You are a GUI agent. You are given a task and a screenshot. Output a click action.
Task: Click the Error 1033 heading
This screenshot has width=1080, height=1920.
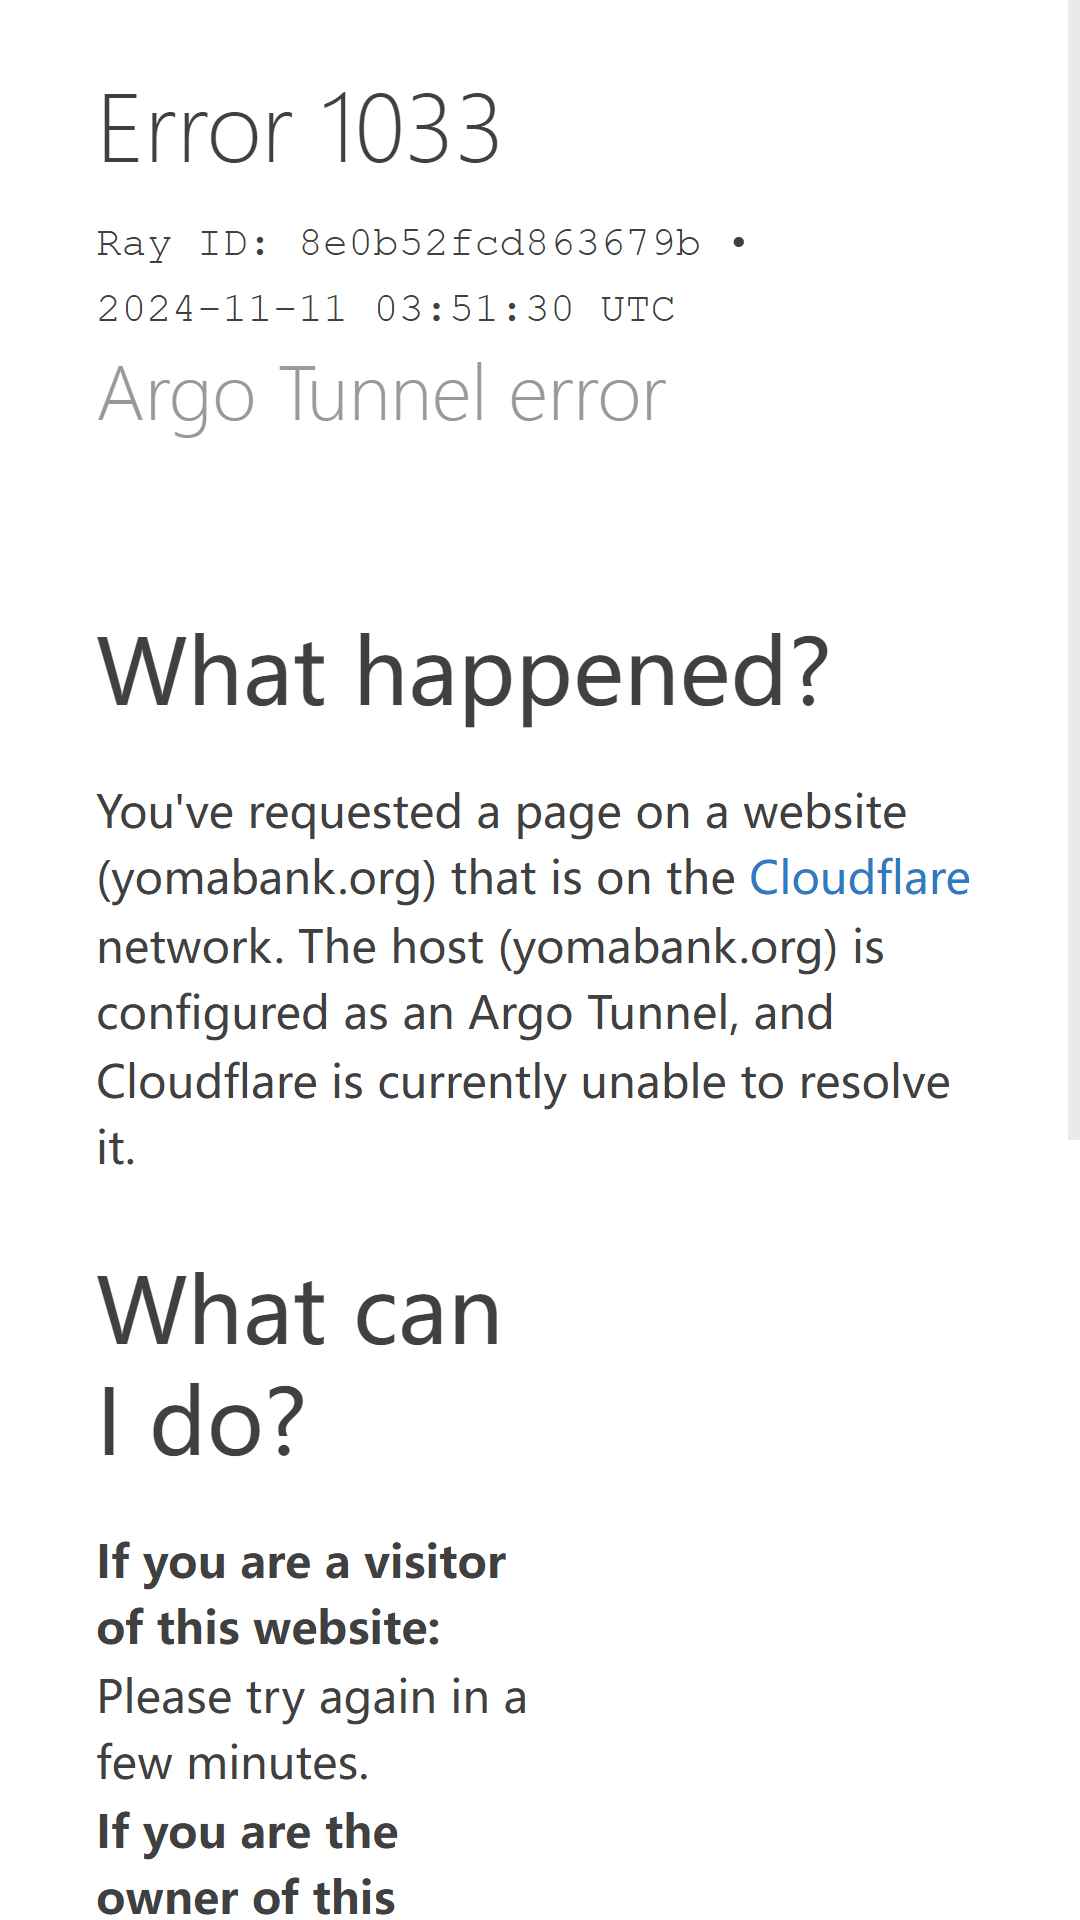pos(299,128)
